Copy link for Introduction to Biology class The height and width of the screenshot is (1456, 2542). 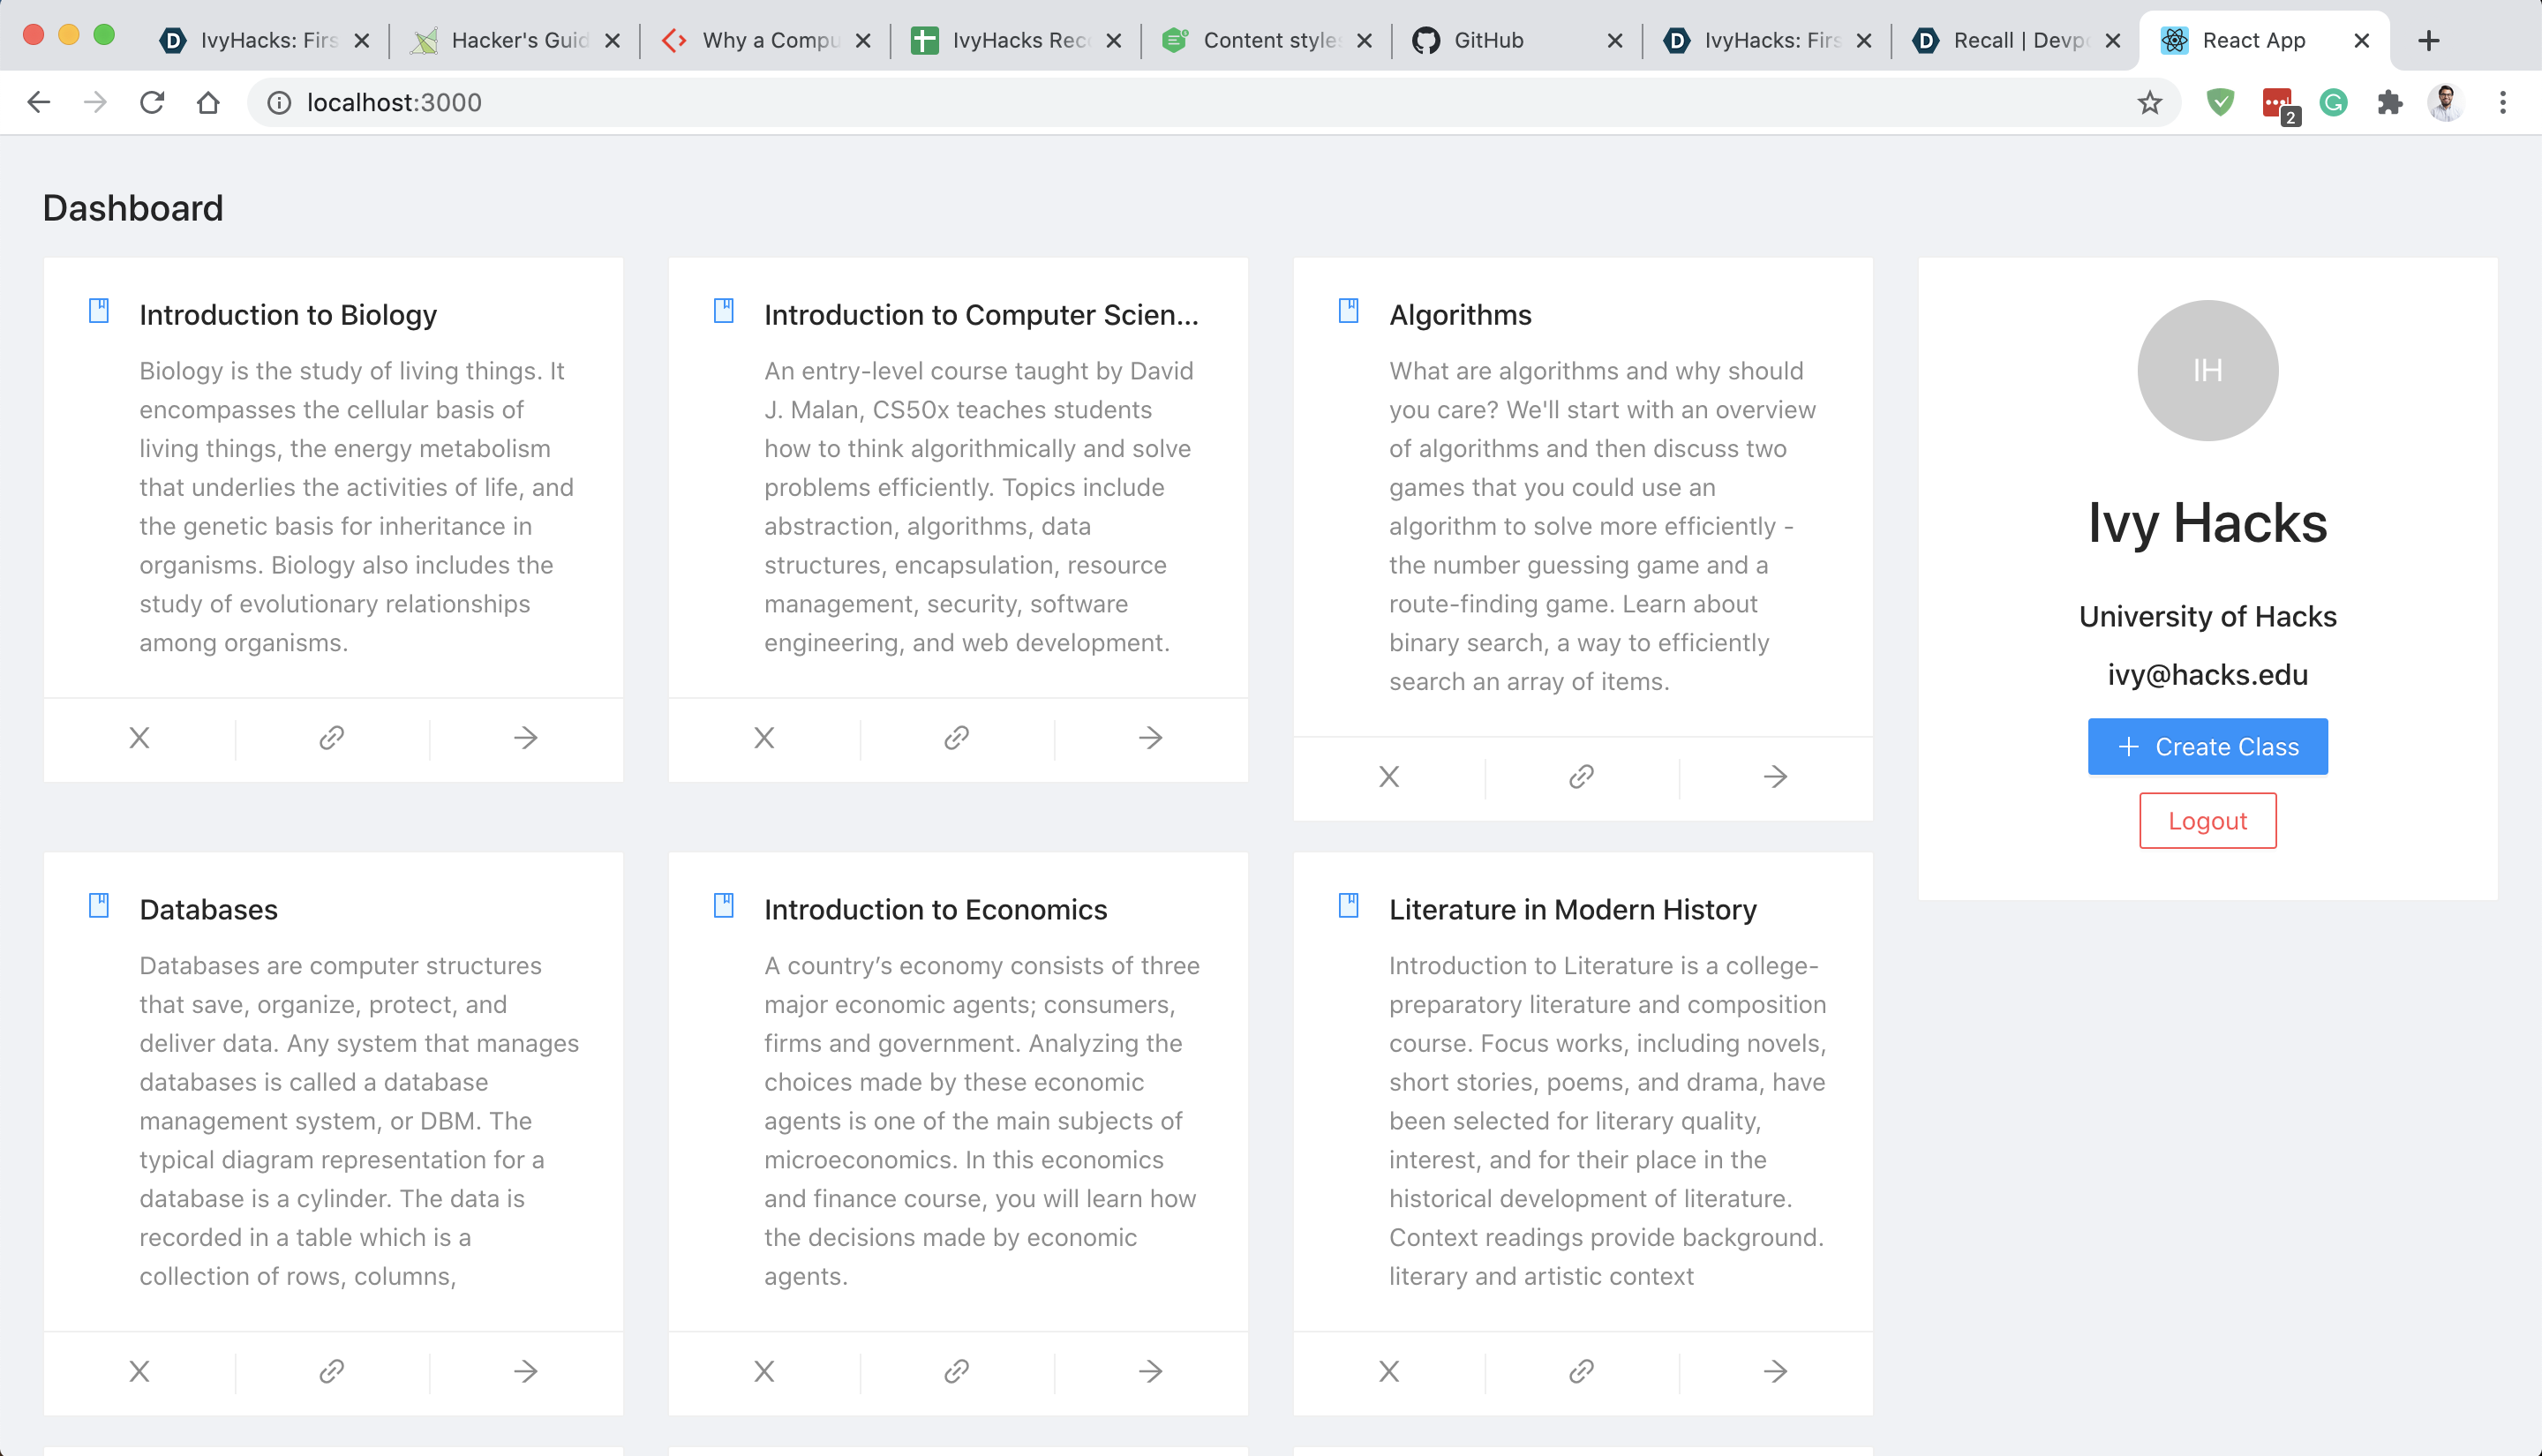[x=332, y=738]
